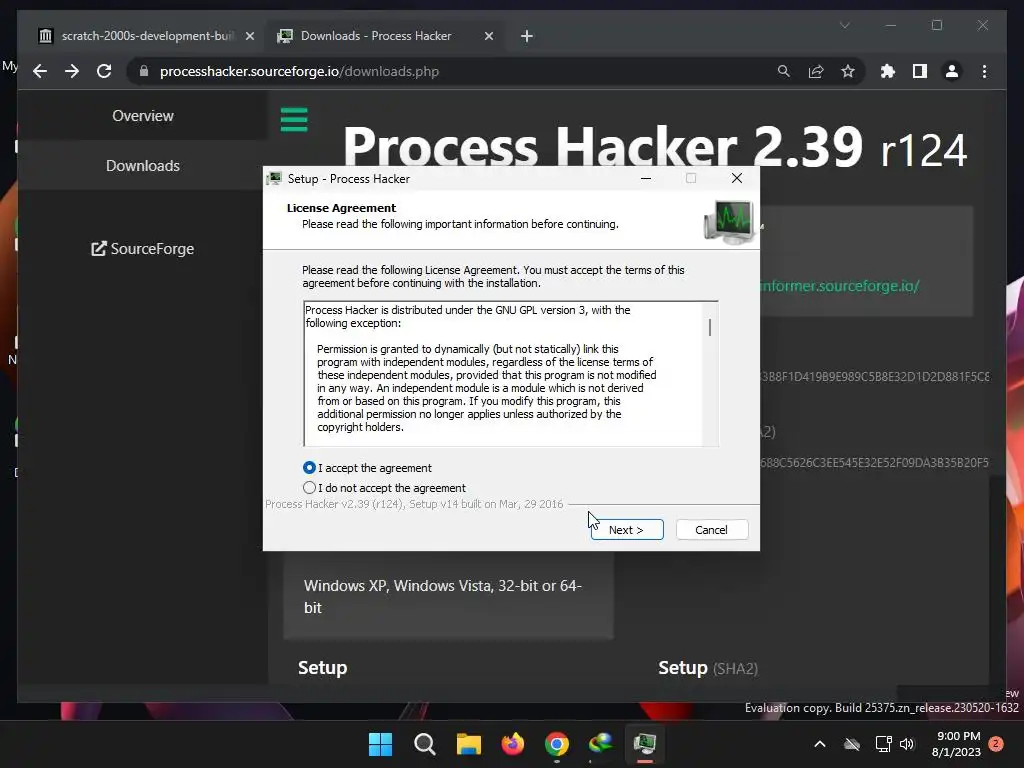Toggle the green hamburger menu
This screenshot has height=768, width=1024.
[294, 120]
